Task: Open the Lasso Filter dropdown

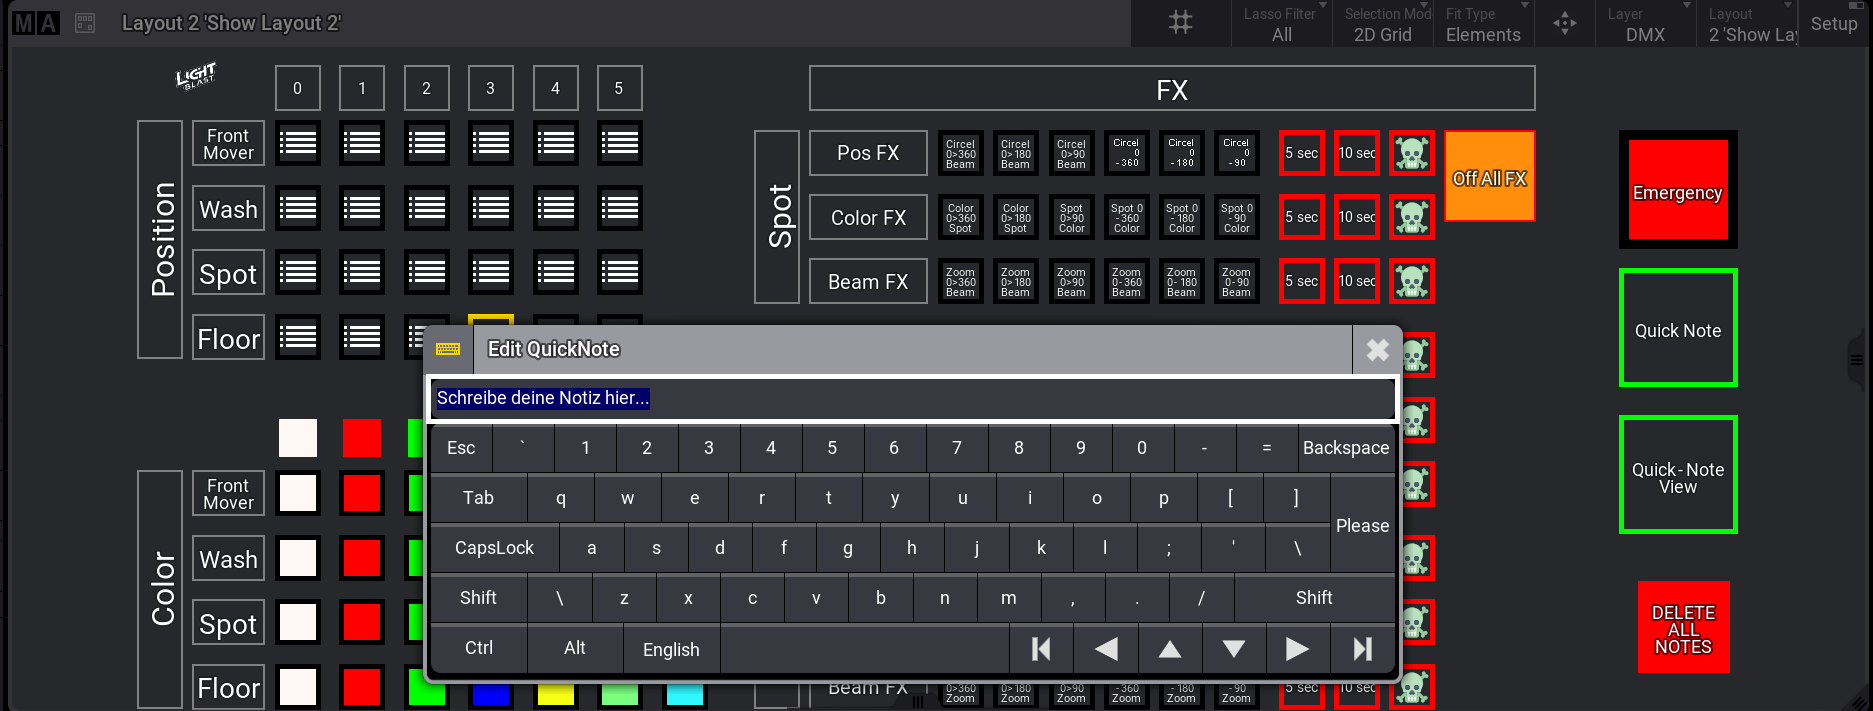Action: [x=1282, y=24]
